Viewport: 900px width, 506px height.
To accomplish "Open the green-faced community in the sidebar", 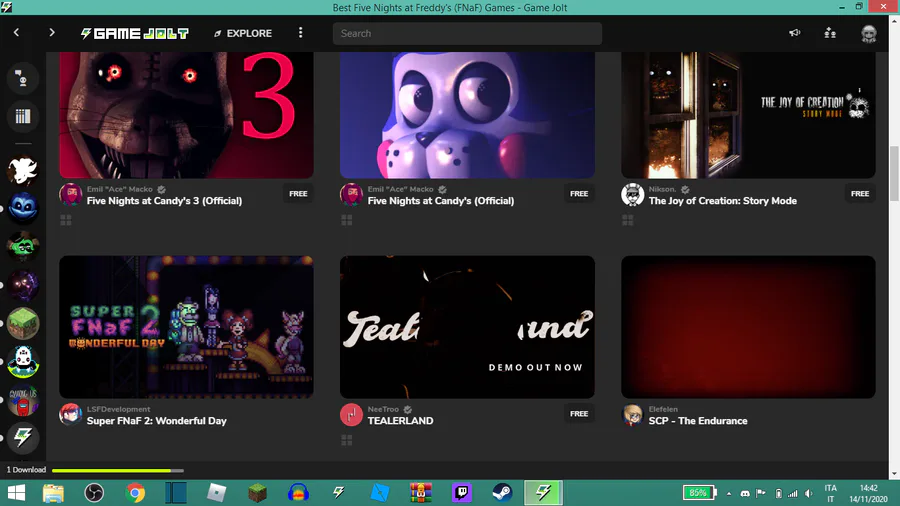I will pos(23,247).
